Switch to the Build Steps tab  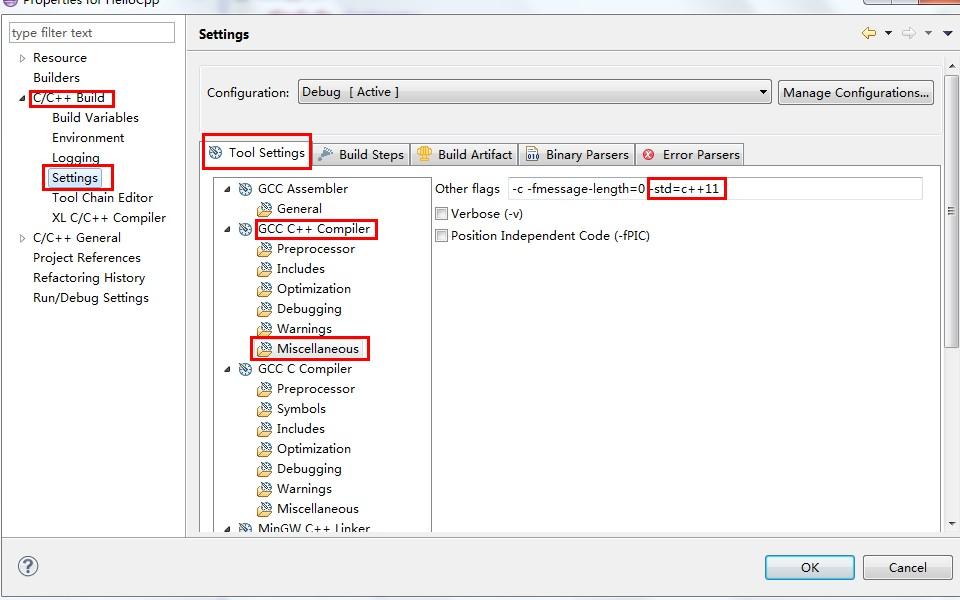[x=361, y=154]
